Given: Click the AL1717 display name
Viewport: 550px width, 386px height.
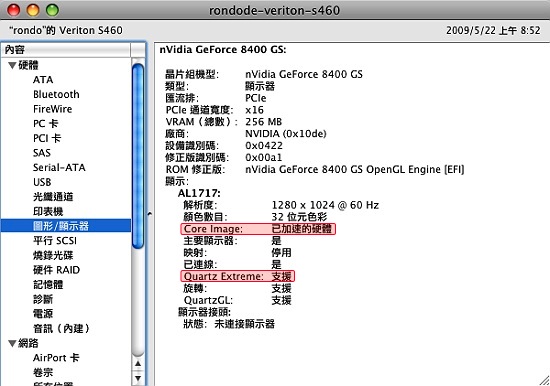Looking at the screenshot, I should pyautogui.click(x=199, y=193).
